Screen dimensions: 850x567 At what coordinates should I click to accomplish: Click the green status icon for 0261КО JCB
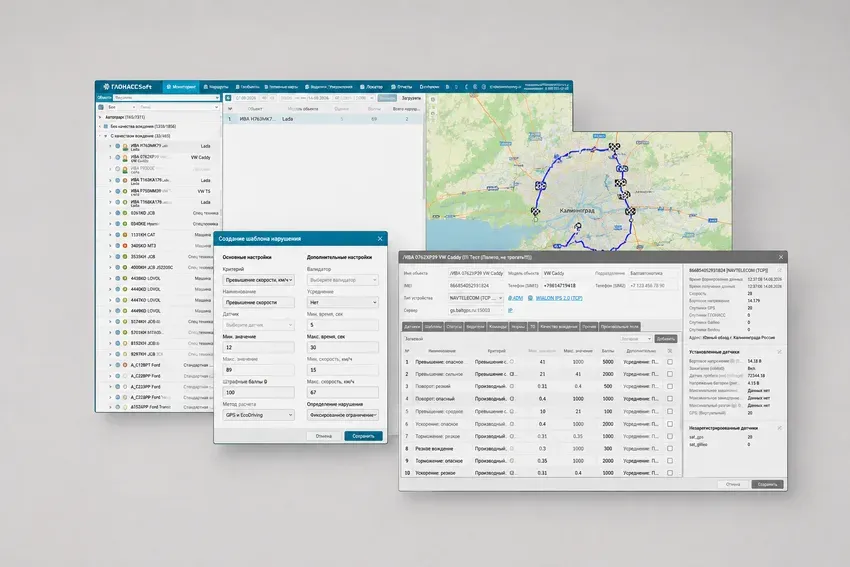[125, 213]
